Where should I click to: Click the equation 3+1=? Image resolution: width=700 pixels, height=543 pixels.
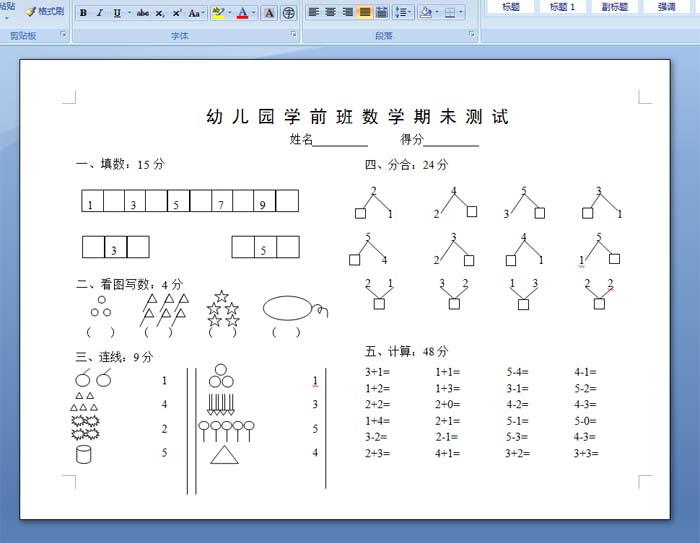click(x=377, y=372)
